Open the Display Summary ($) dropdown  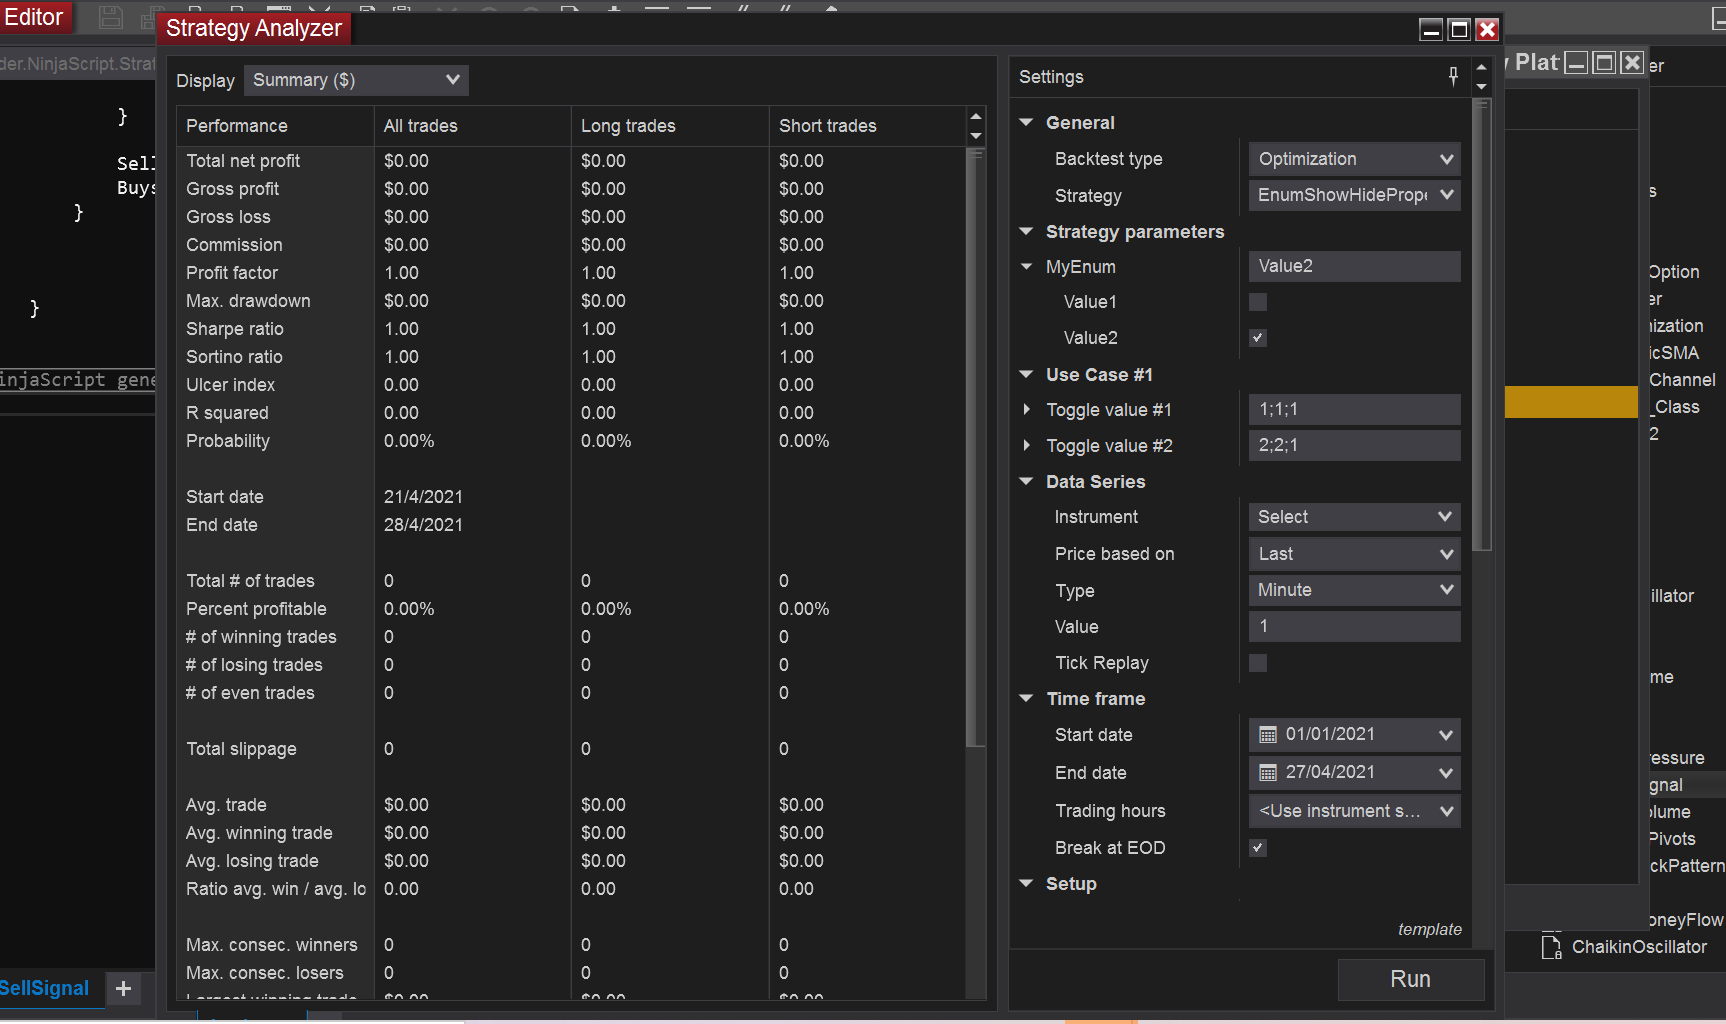coord(356,80)
